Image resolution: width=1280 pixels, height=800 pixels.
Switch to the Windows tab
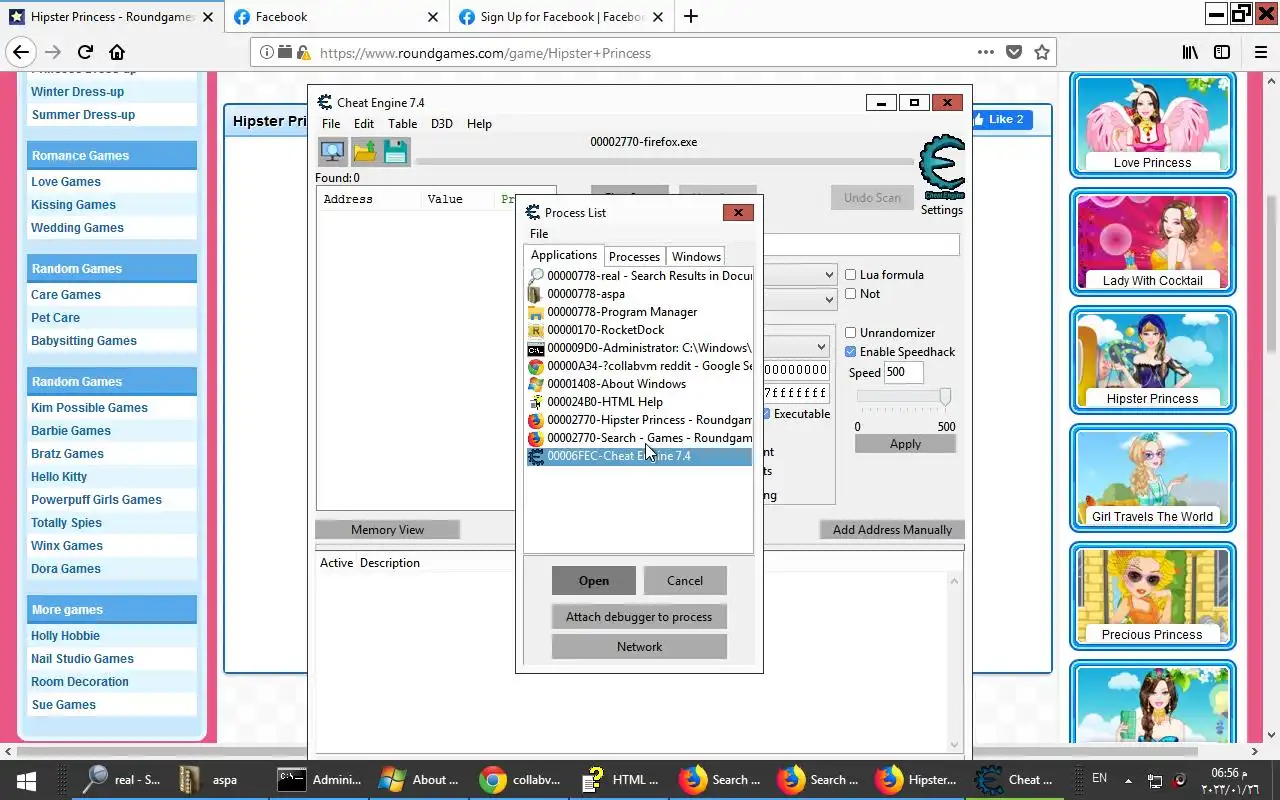coord(696,257)
